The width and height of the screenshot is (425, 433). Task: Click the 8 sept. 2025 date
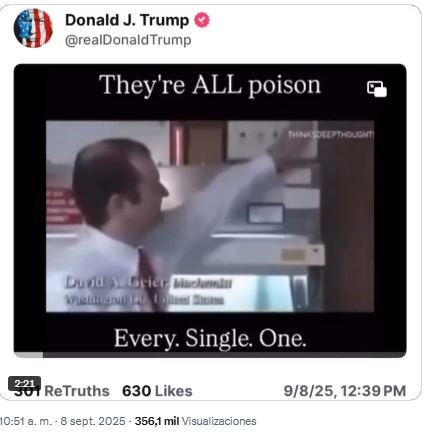pos(93,421)
